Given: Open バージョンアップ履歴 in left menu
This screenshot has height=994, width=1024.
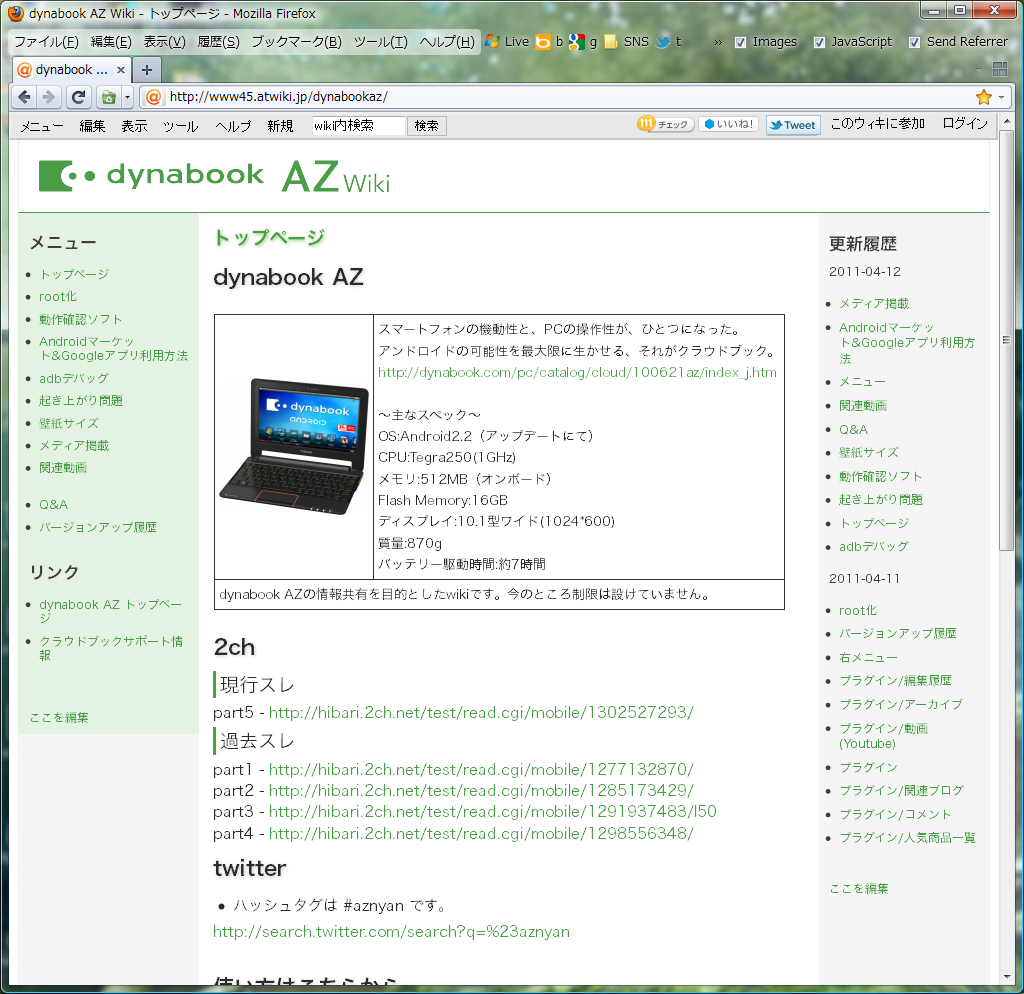Looking at the screenshot, I should tap(98, 527).
